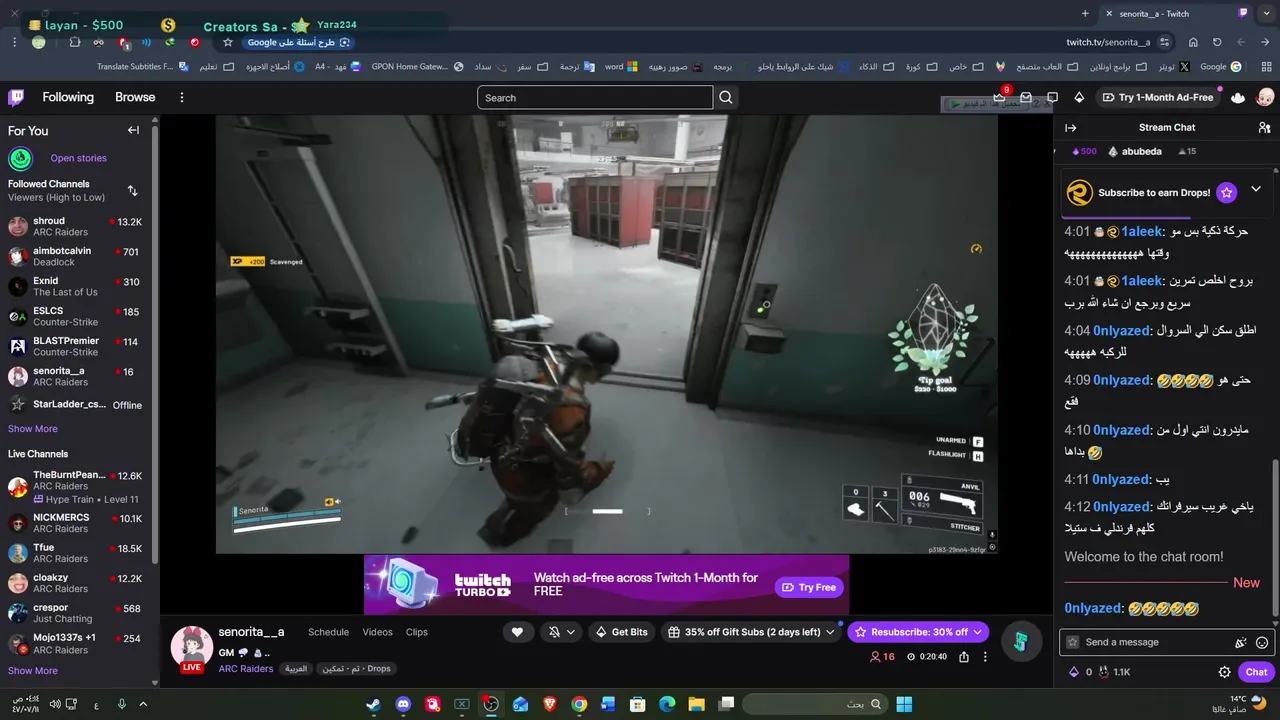Open chat settings gear
Viewport: 1280px width, 720px height.
click(1224, 672)
